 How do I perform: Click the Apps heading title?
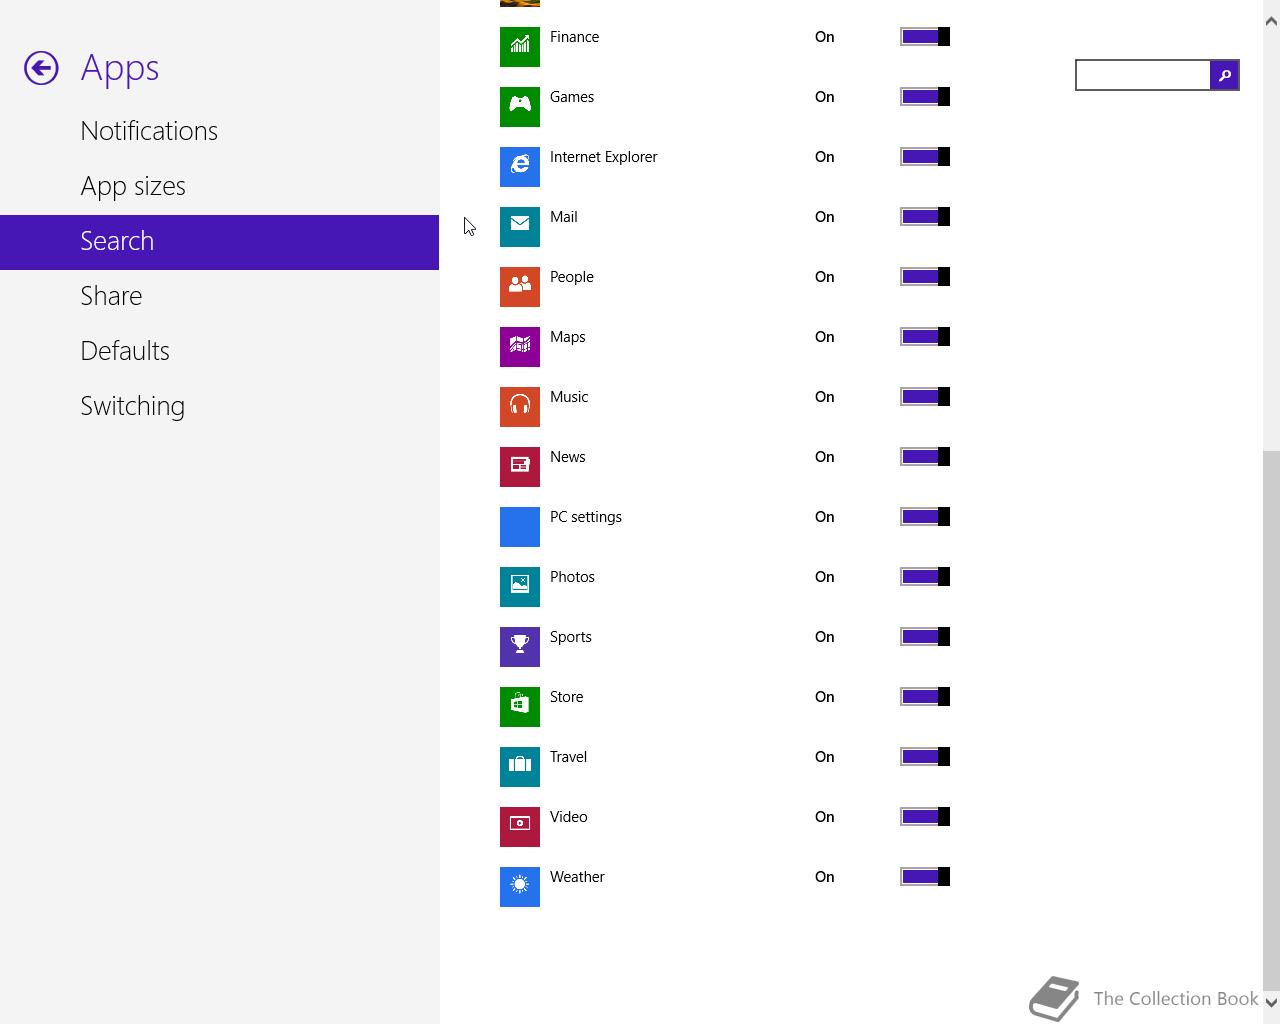tap(120, 69)
